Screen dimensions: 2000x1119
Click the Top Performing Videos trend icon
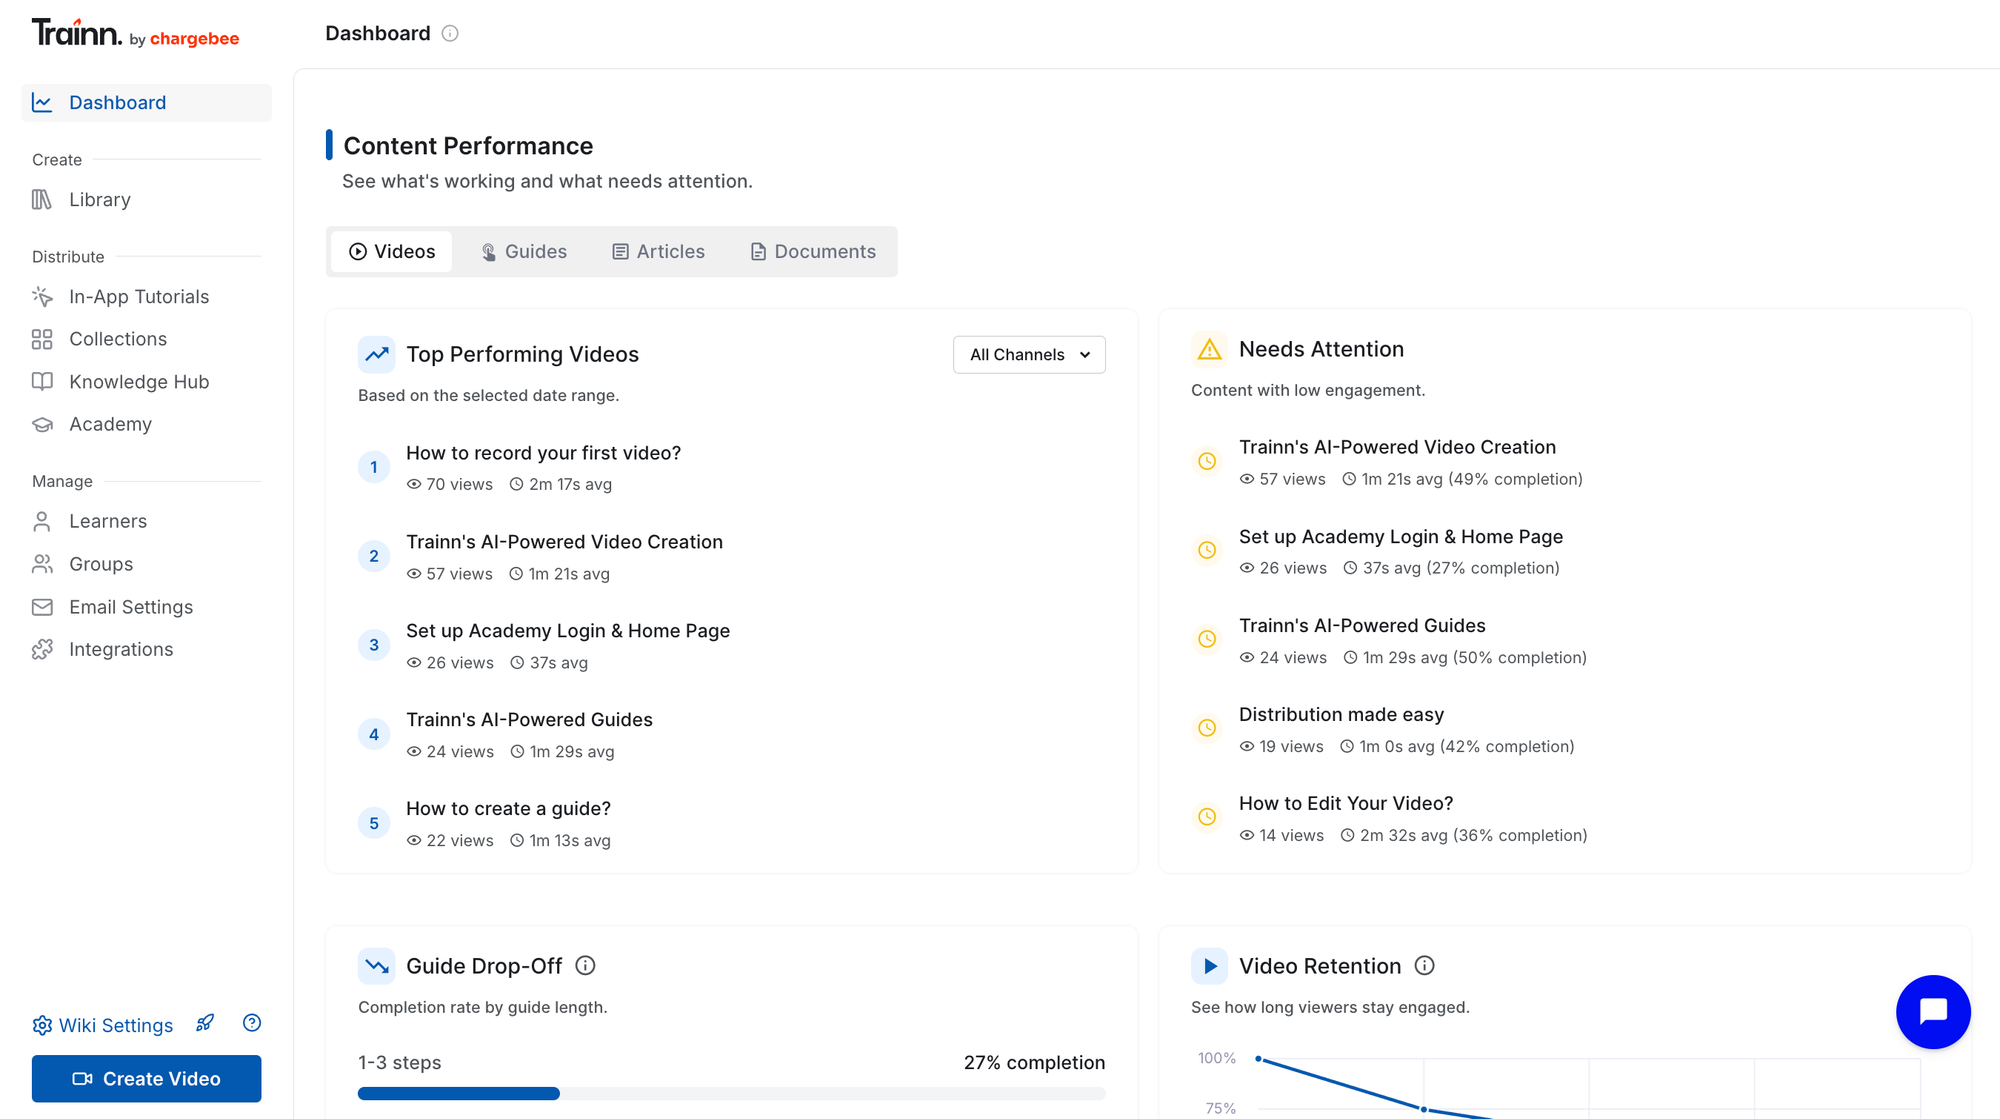[376, 354]
